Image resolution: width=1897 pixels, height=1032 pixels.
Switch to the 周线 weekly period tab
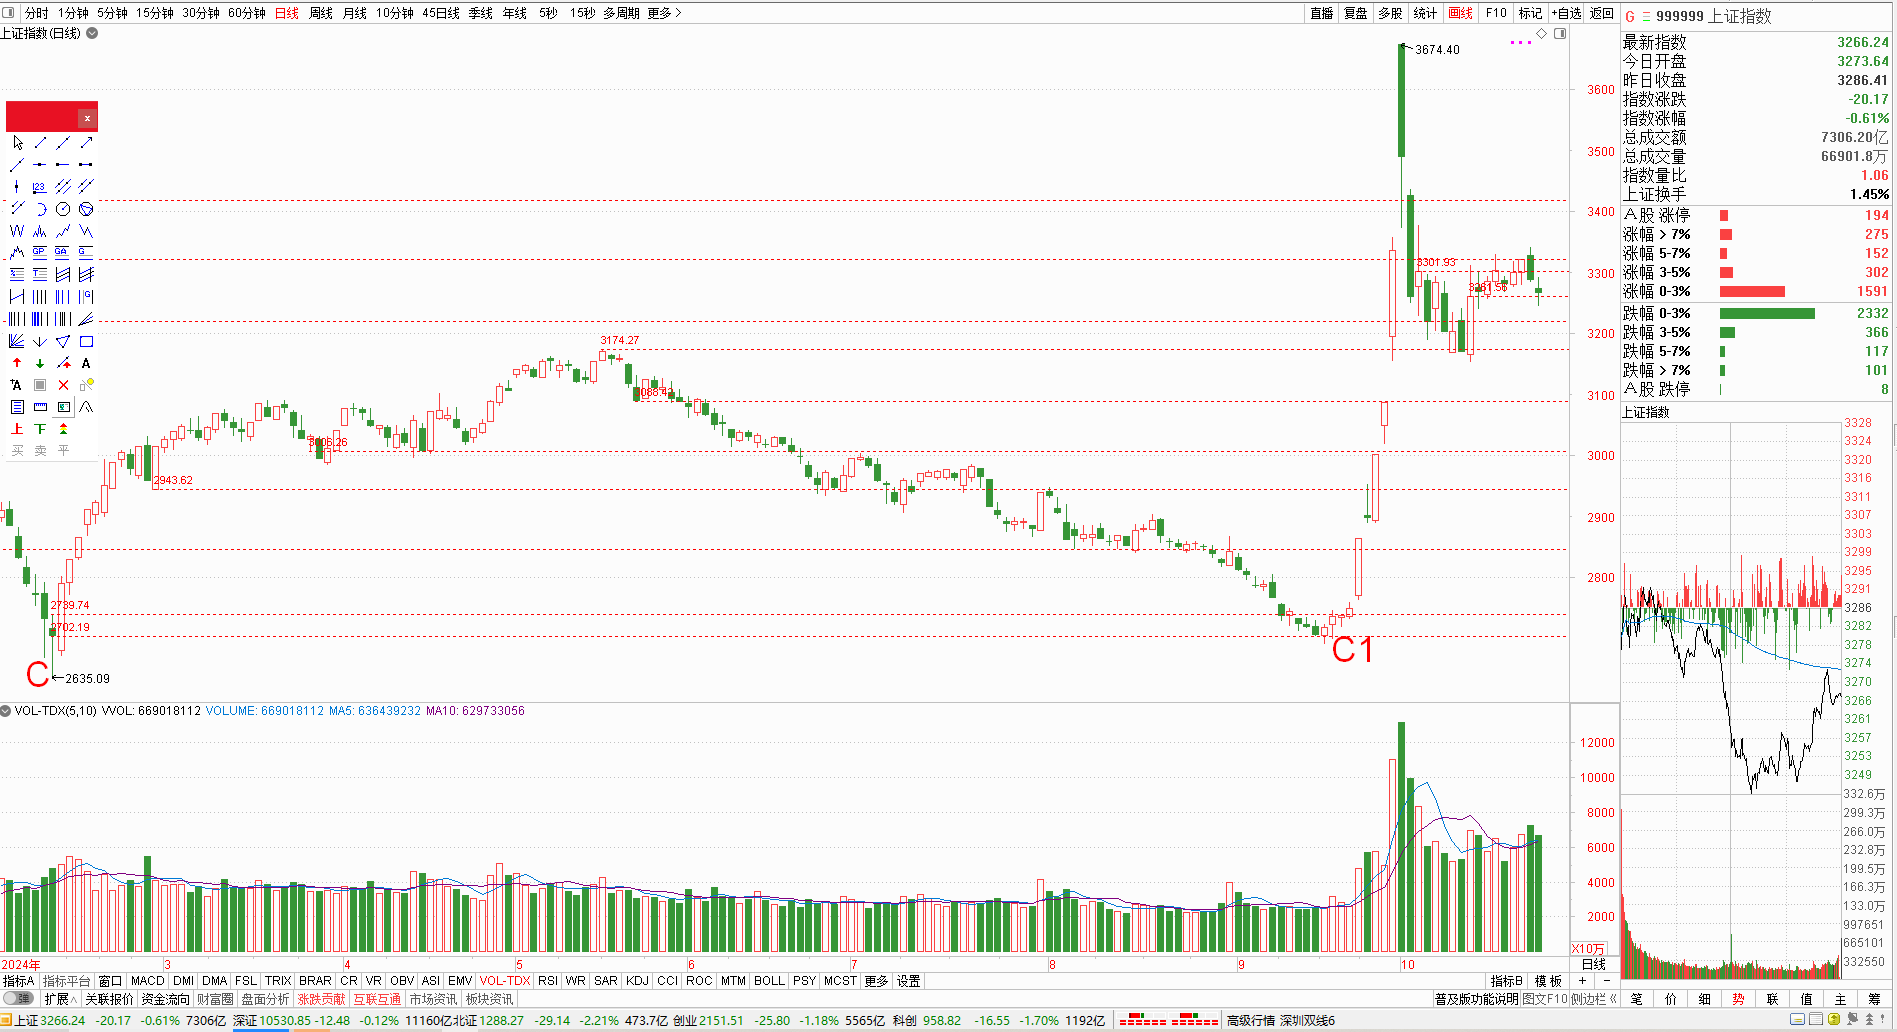pos(321,13)
